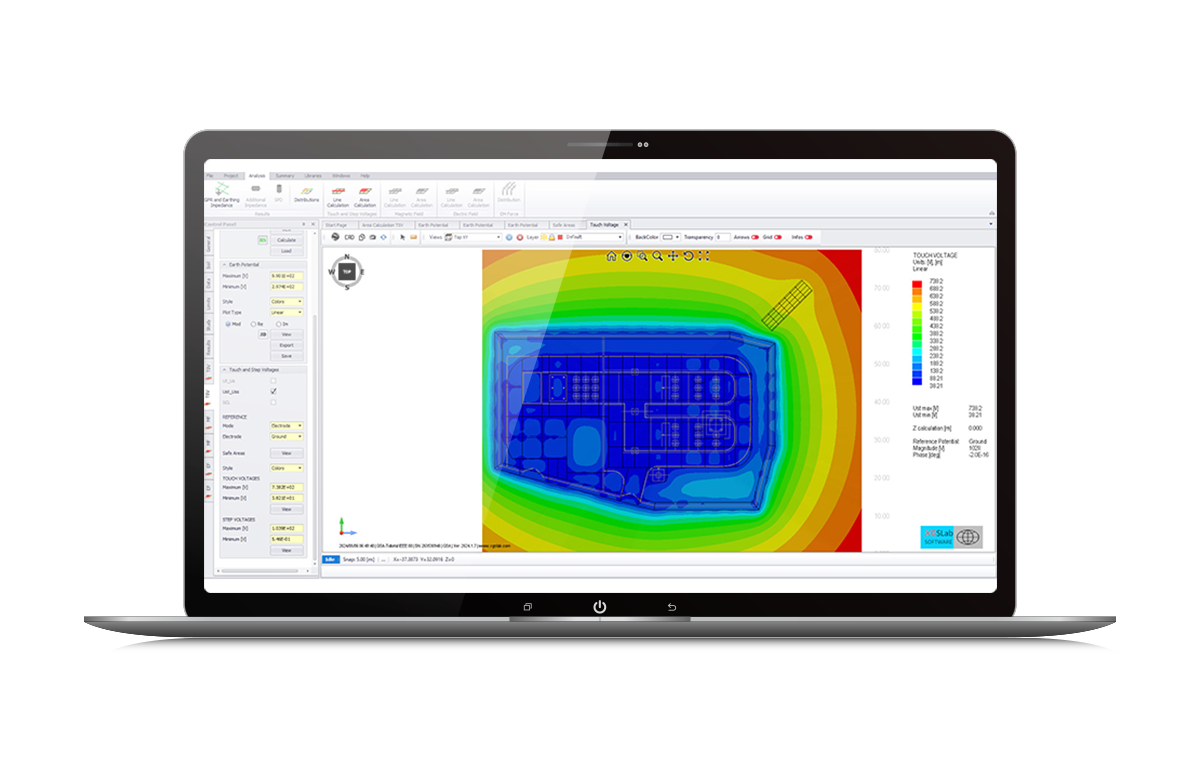Click the home view icon above the plot
Screen dimensions: 1200x780
611,256
